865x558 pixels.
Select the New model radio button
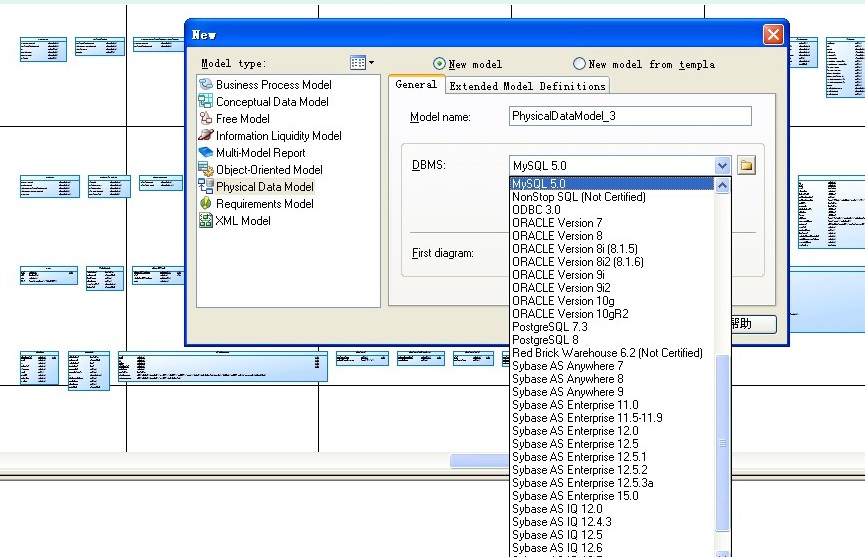coord(439,64)
